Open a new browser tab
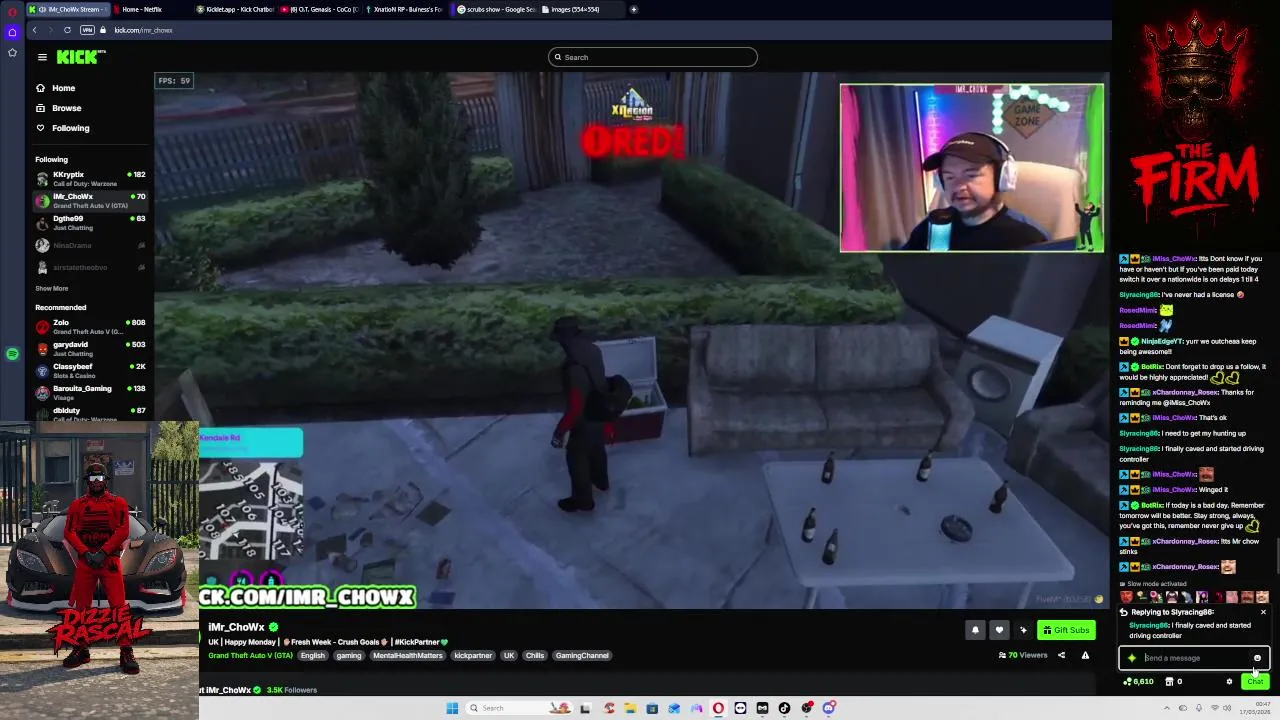This screenshot has width=1280, height=720. [633, 9]
